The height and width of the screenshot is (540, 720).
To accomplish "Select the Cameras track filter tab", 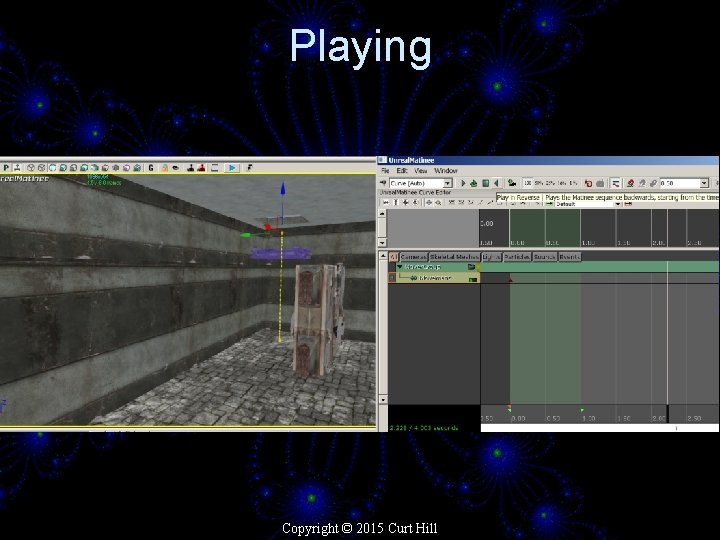I will (414, 257).
